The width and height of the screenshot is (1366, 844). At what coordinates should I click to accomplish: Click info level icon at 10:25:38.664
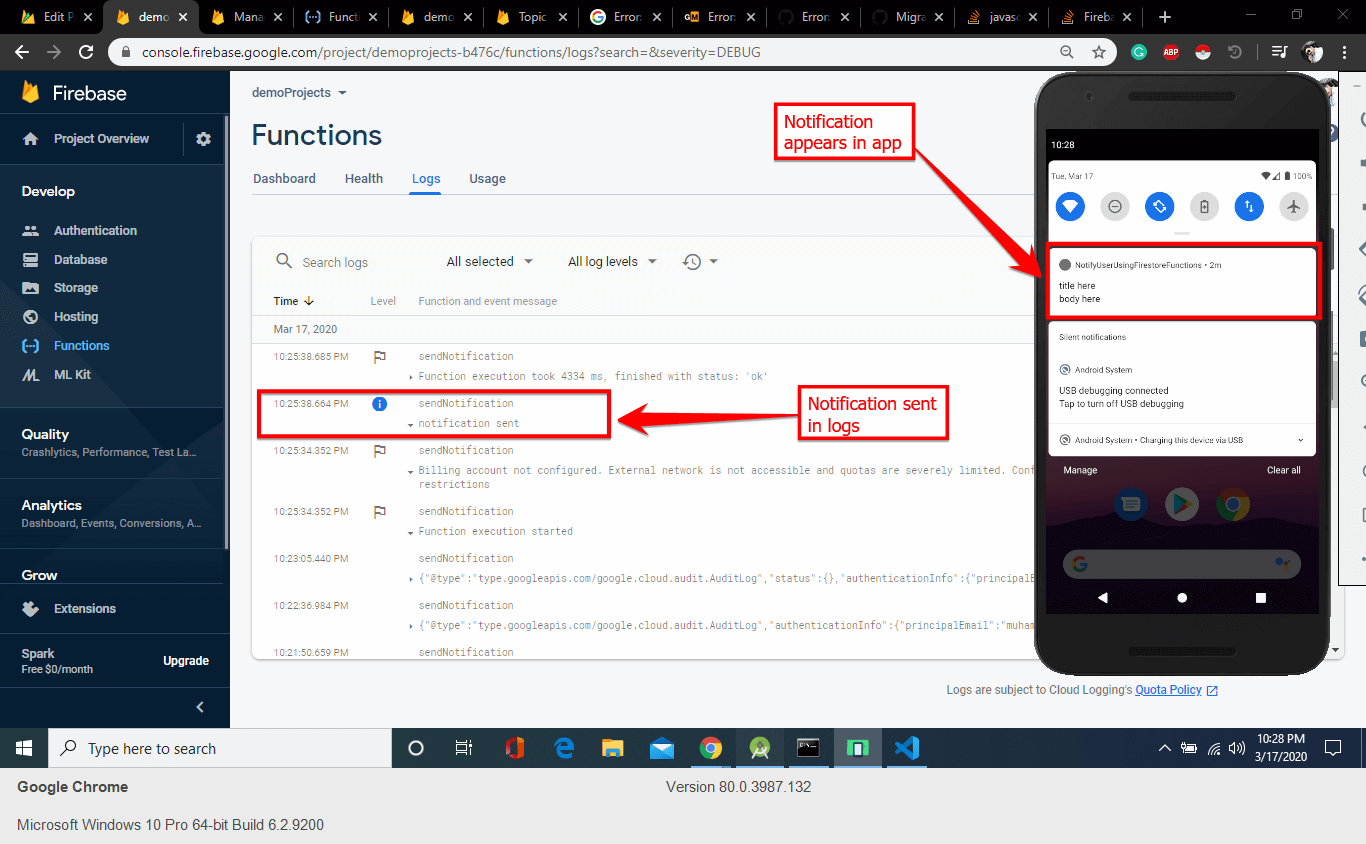pyautogui.click(x=380, y=404)
